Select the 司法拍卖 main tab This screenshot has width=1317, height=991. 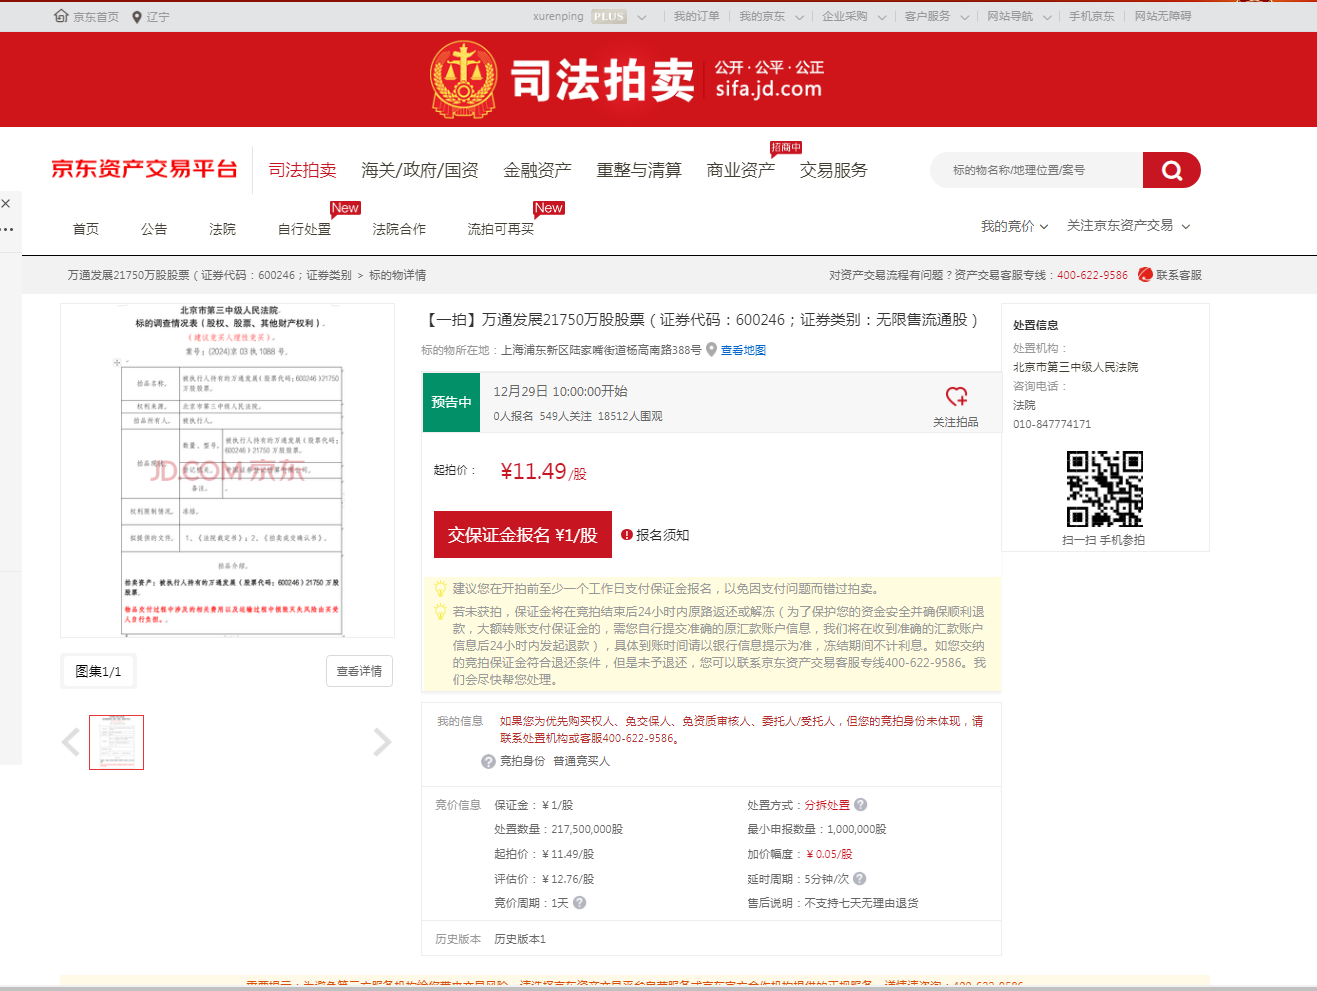302,170
